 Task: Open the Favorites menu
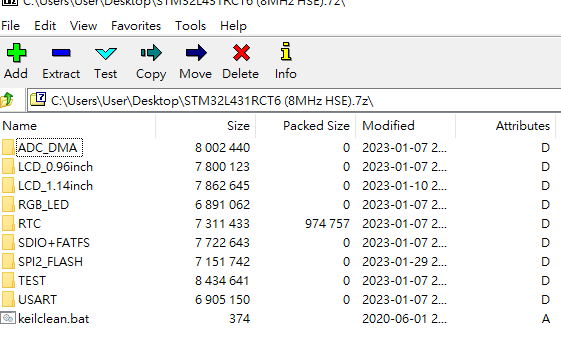[136, 26]
